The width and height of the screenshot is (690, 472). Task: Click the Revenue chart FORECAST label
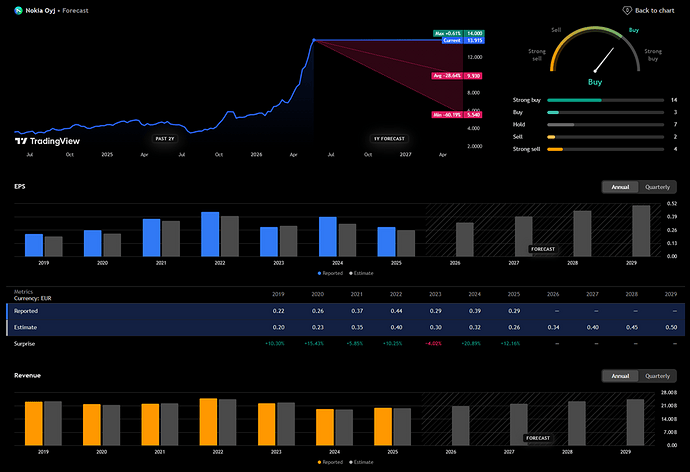pos(538,438)
